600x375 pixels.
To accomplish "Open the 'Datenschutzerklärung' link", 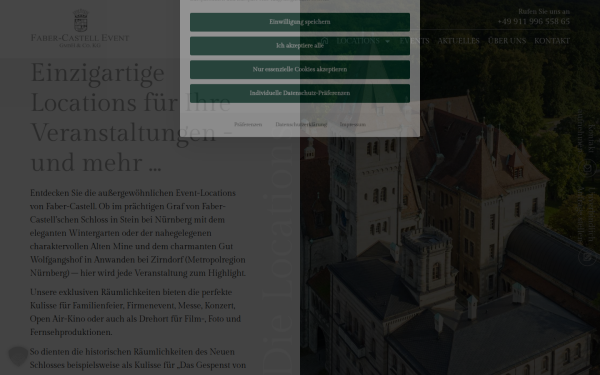I will click(x=301, y=124).
